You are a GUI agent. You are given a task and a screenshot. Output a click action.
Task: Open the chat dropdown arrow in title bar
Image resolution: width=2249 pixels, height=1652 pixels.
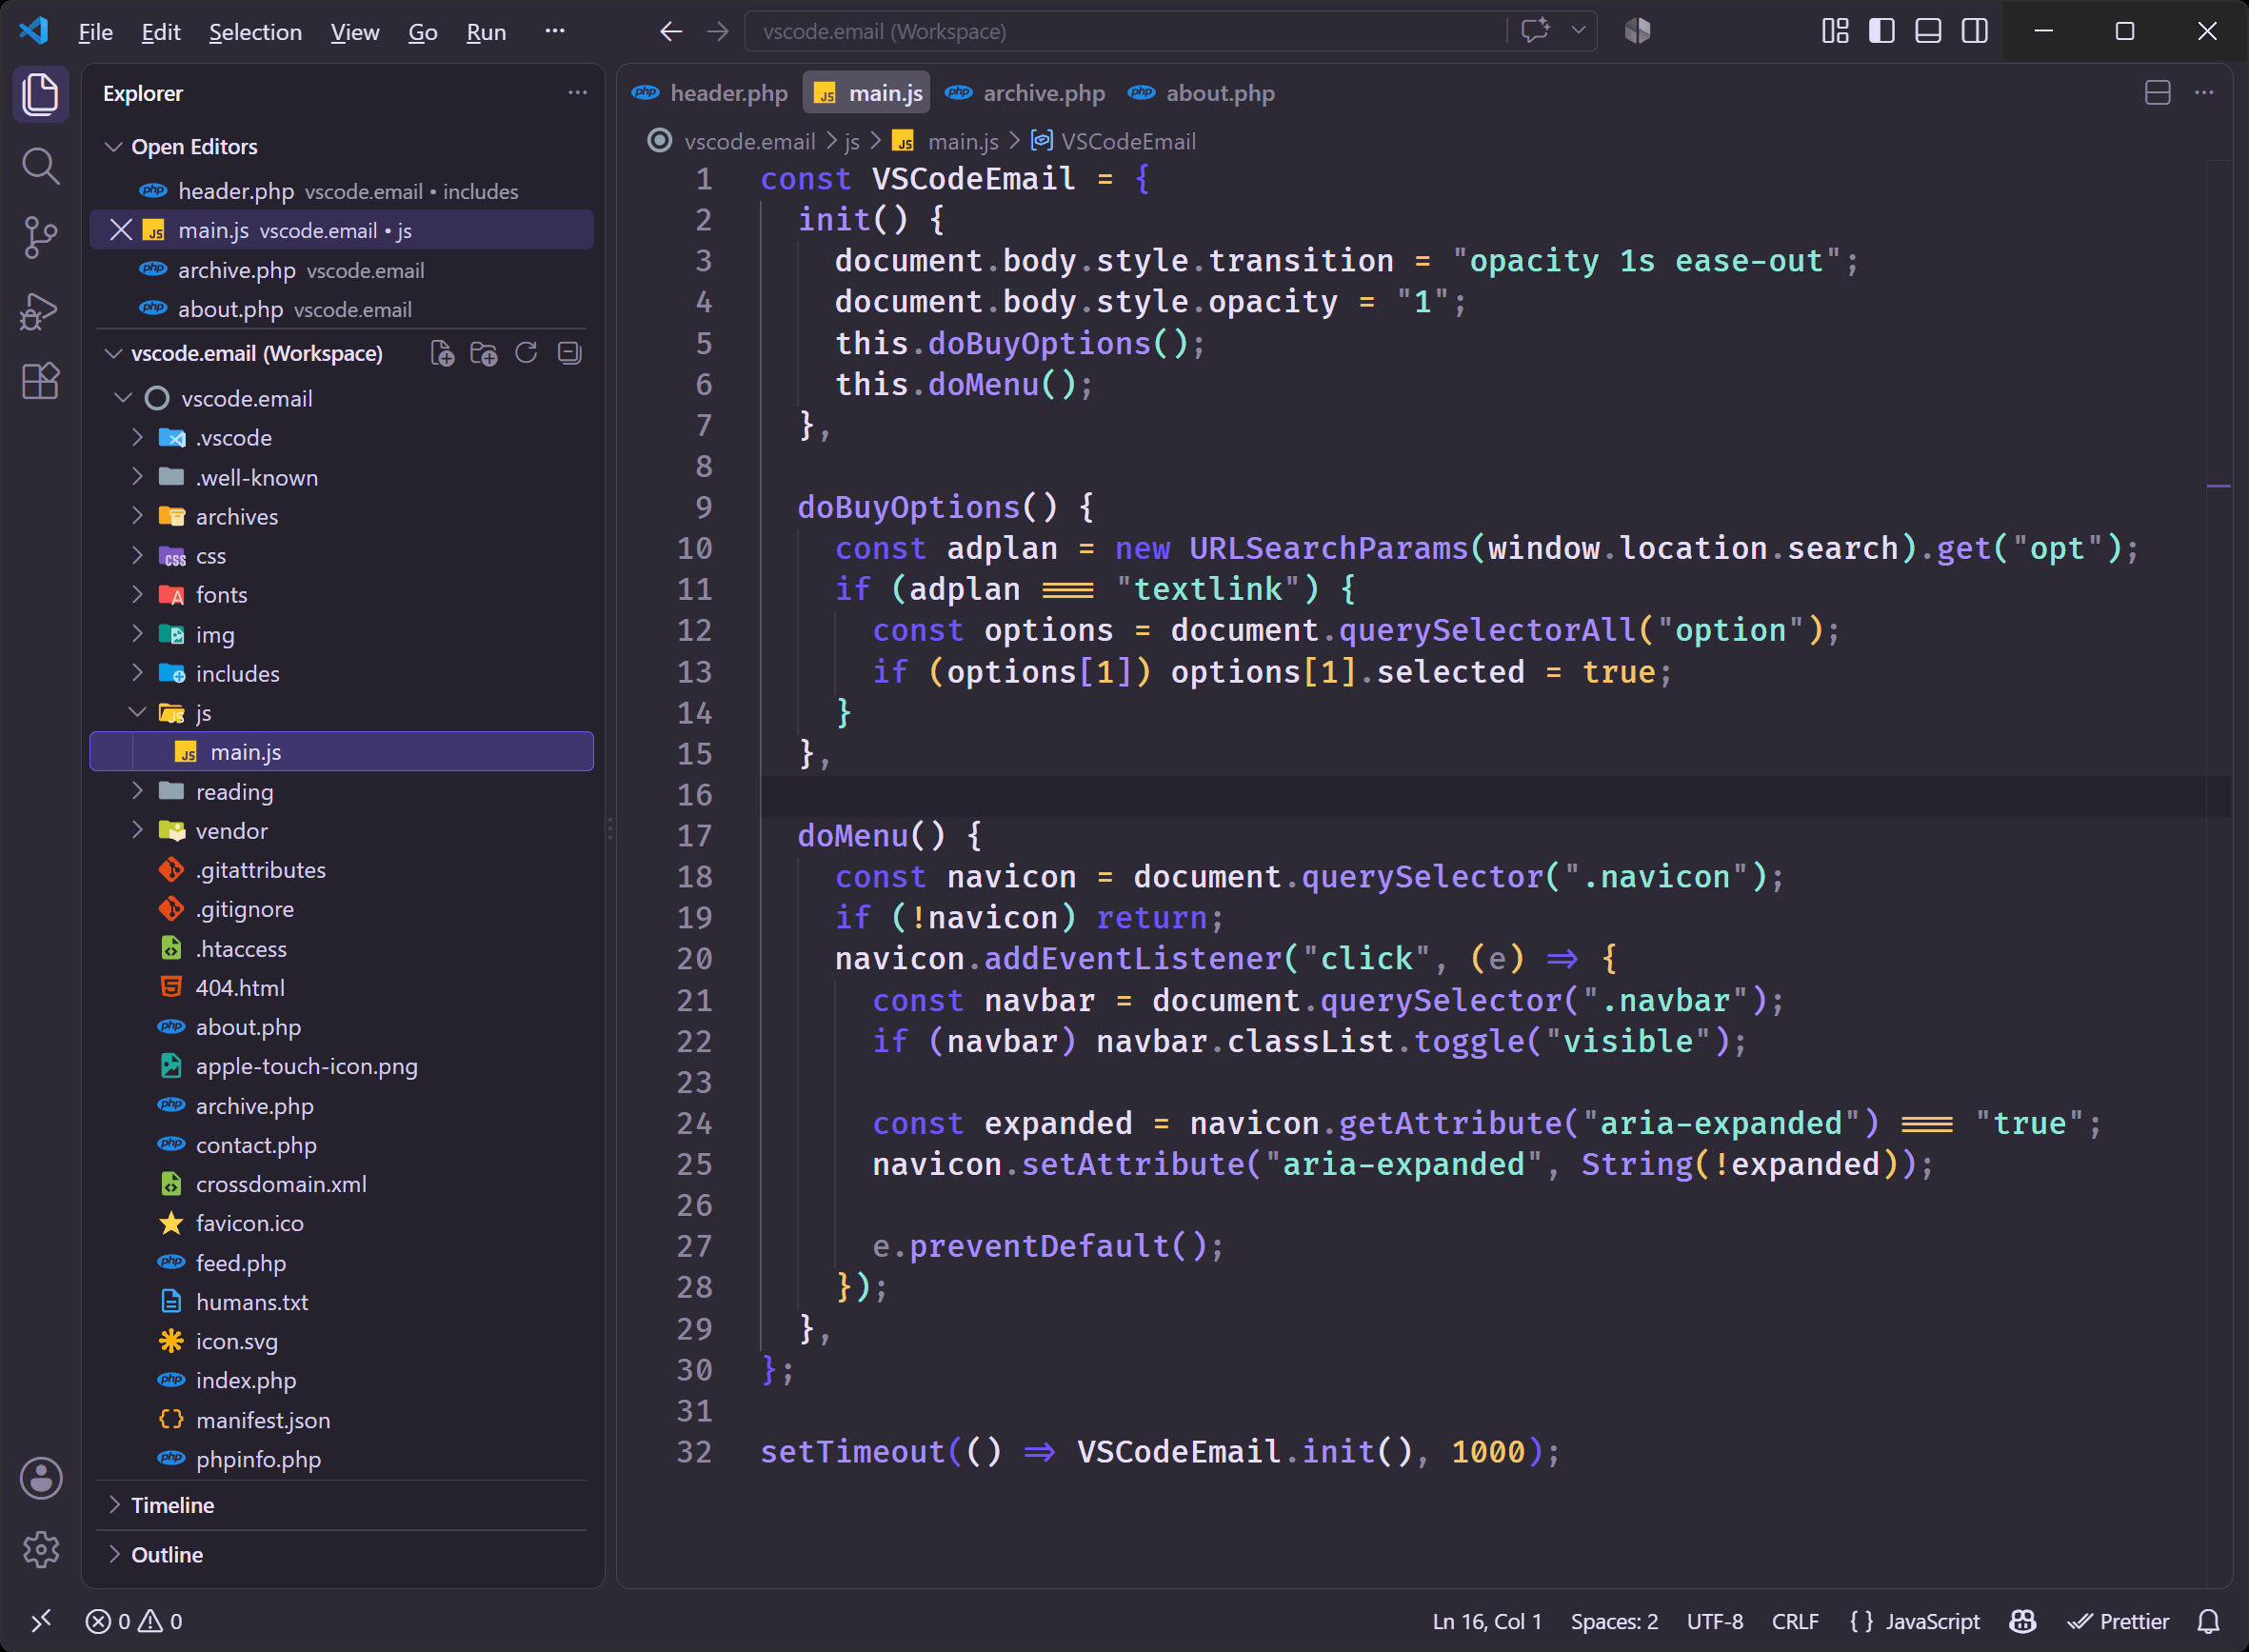(1578, 31)
